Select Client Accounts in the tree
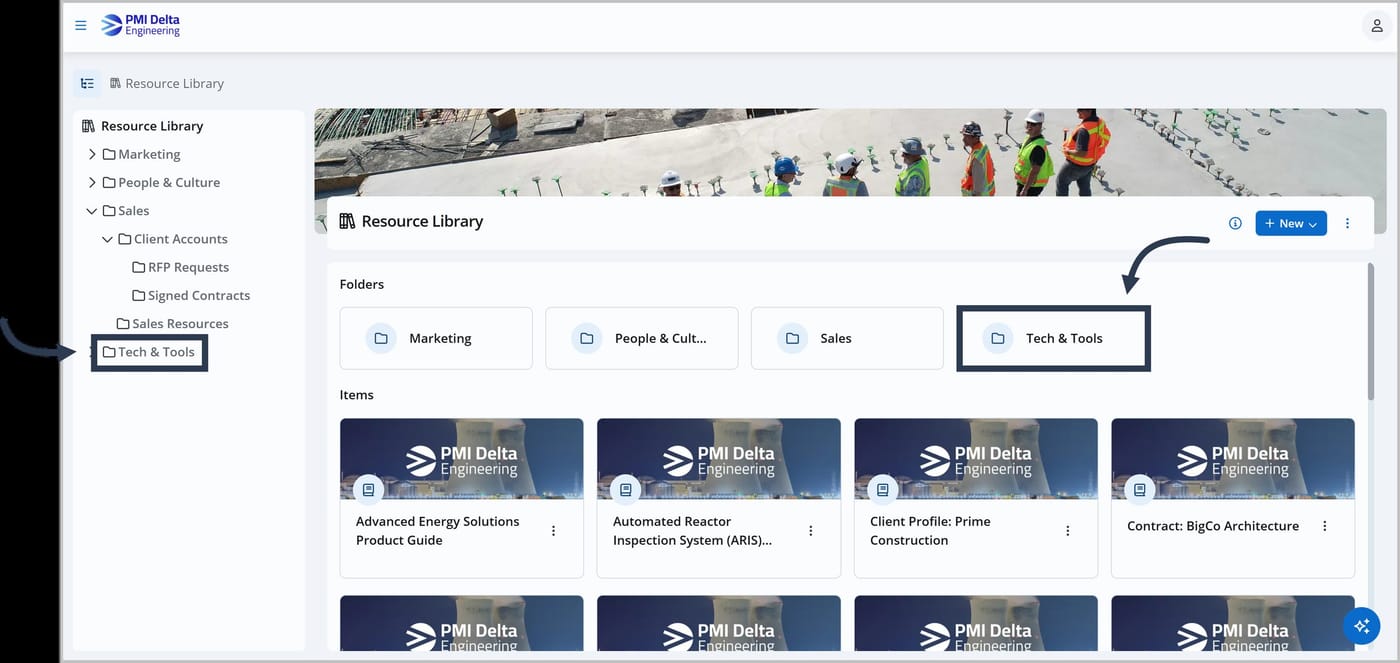The image size is (1400, 663). click(173, 239)
